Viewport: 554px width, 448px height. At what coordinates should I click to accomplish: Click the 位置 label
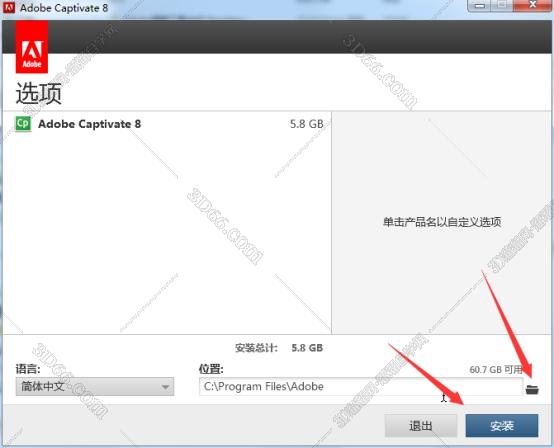[x=211, y=369]
